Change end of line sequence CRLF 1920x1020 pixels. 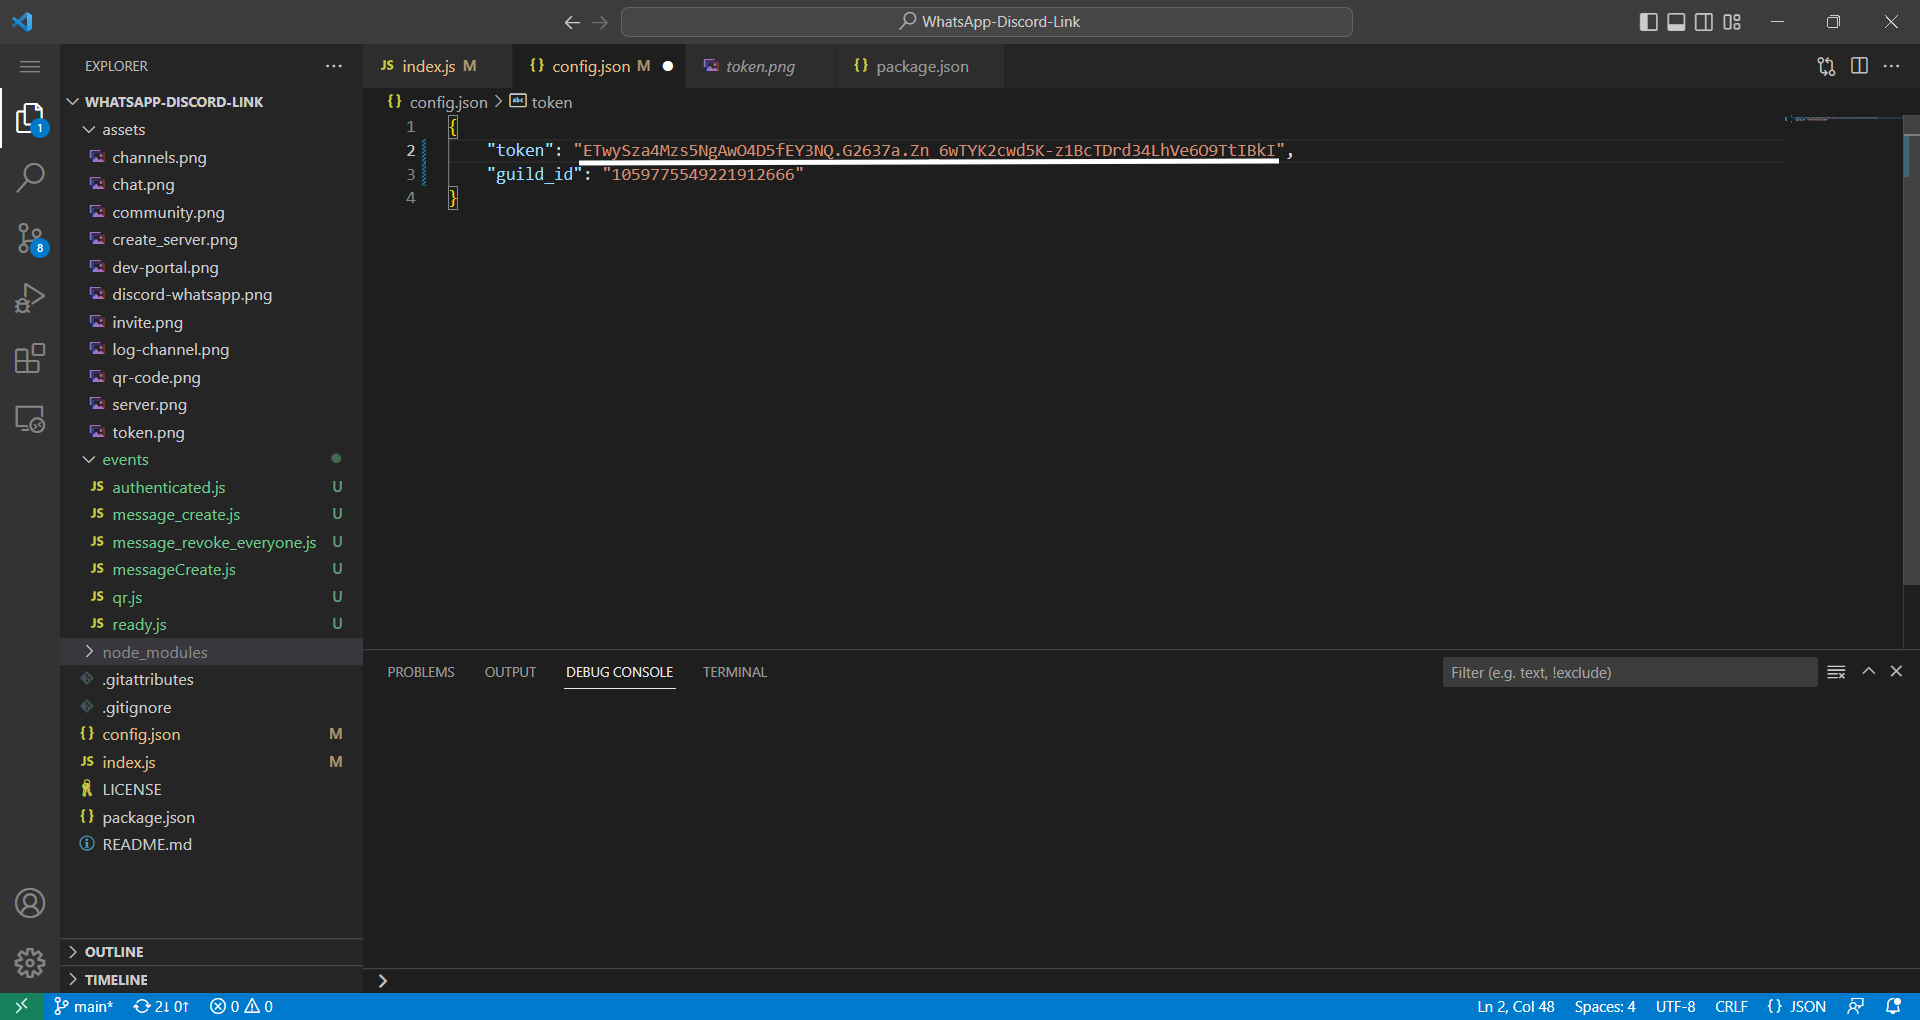(x=1731, y=1006)
